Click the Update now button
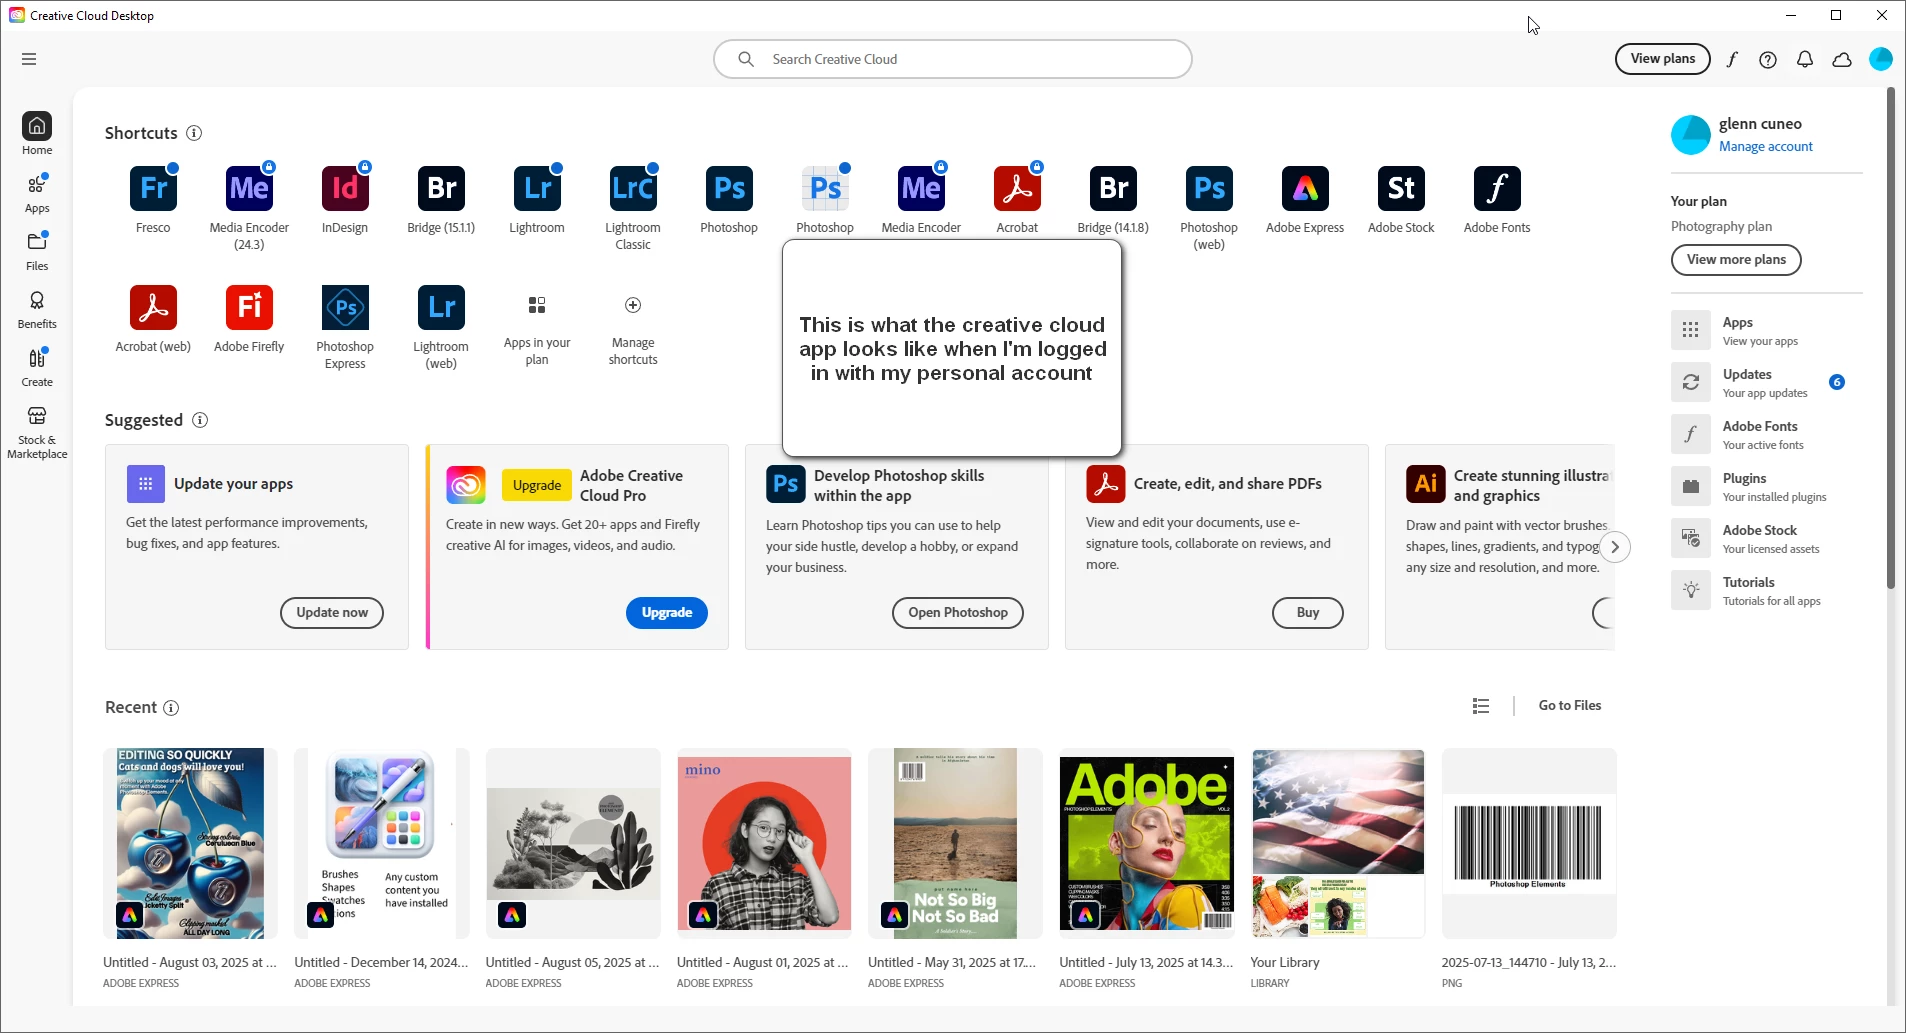1906x1033 pixels. coord(332,613)
